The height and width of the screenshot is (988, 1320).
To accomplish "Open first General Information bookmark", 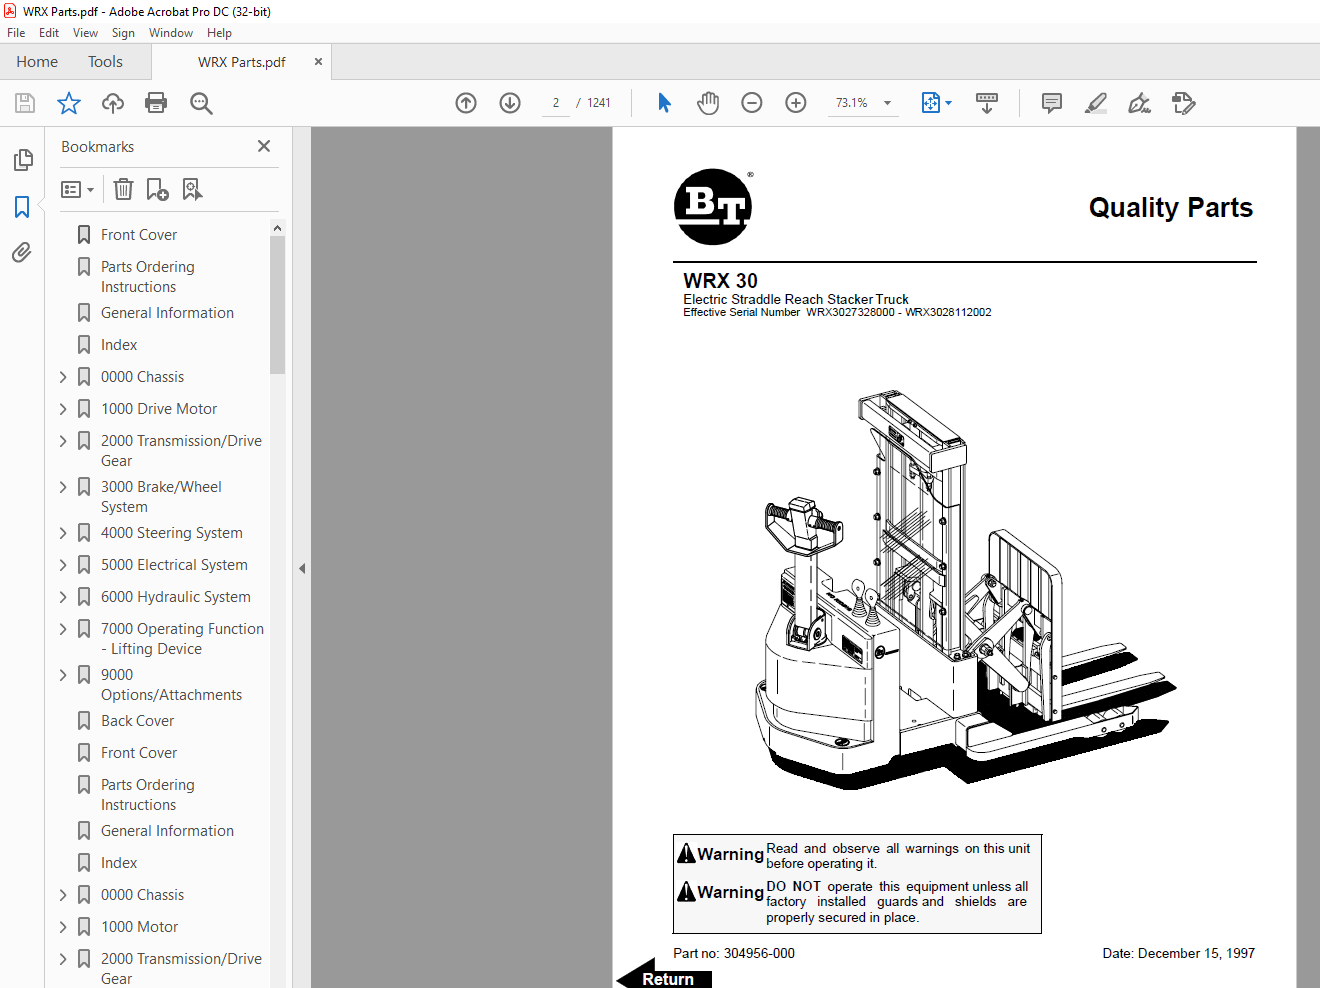I will click(x=167, y=313).
